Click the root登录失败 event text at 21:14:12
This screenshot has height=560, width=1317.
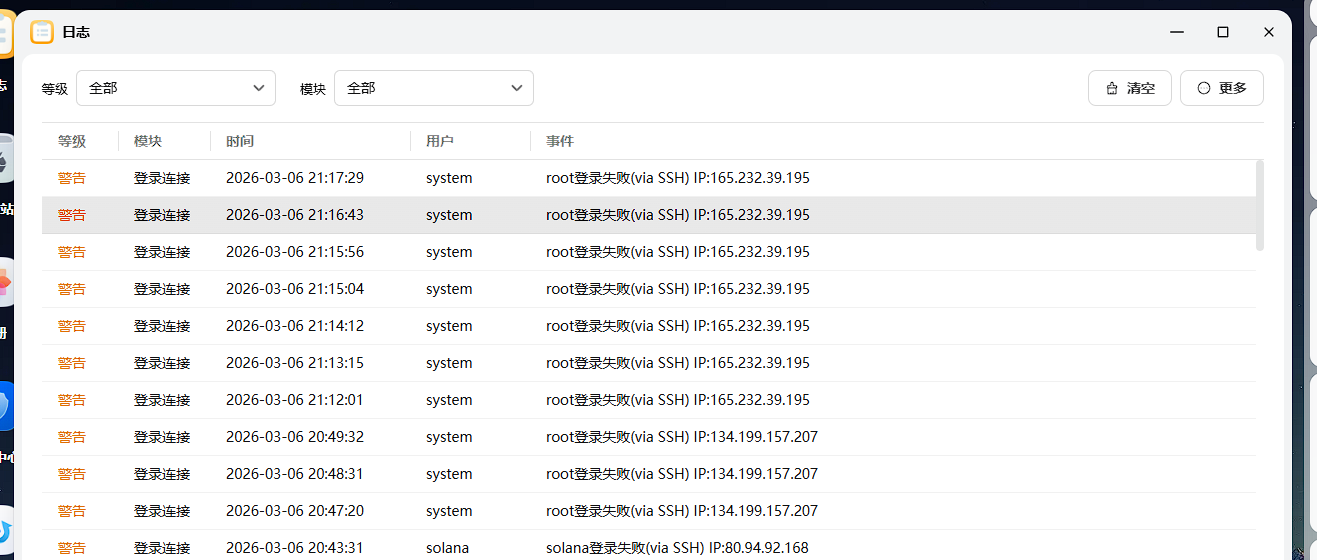point(678,326)
